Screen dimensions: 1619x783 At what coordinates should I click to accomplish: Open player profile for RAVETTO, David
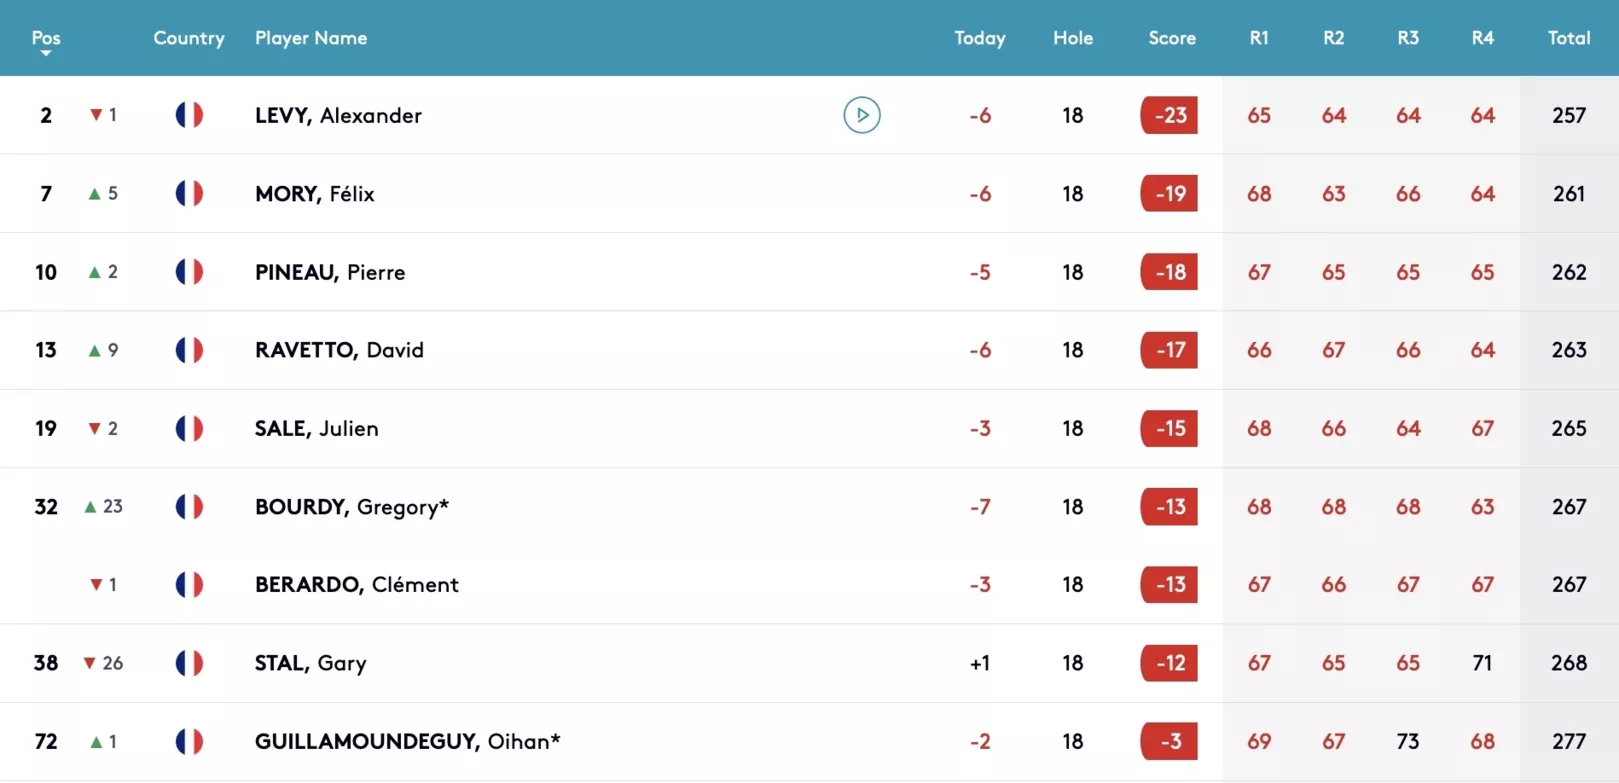pyautogui.click(x=339, y=350)
